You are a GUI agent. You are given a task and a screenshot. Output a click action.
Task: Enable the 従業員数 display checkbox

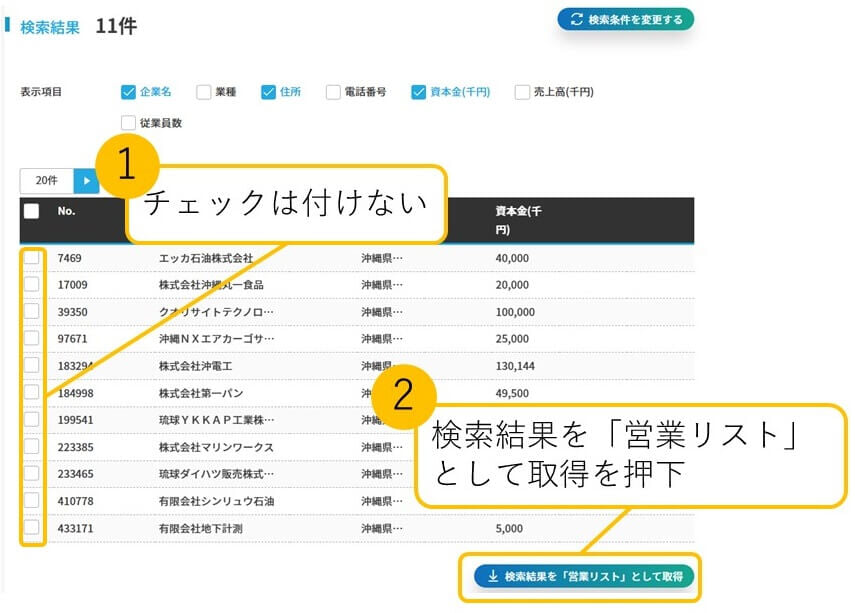(128, 123)
